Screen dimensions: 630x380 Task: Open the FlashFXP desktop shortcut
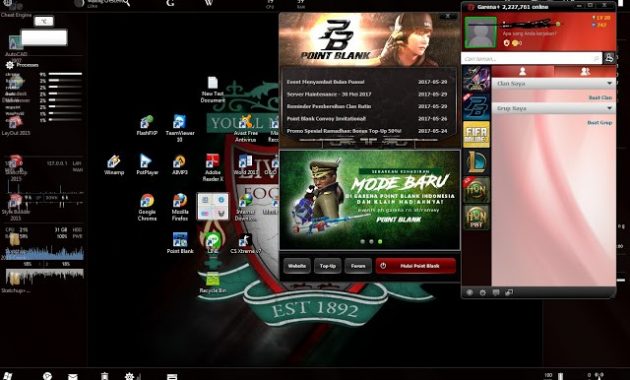click(147, 125)
